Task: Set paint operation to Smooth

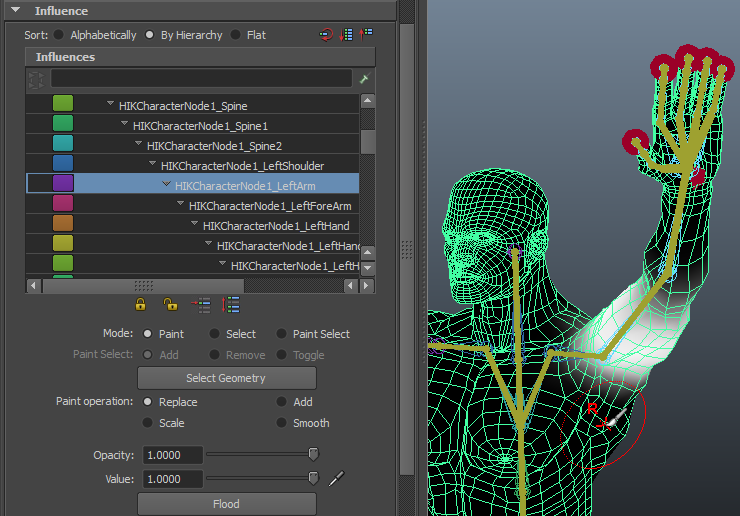Action: [282, 423]
